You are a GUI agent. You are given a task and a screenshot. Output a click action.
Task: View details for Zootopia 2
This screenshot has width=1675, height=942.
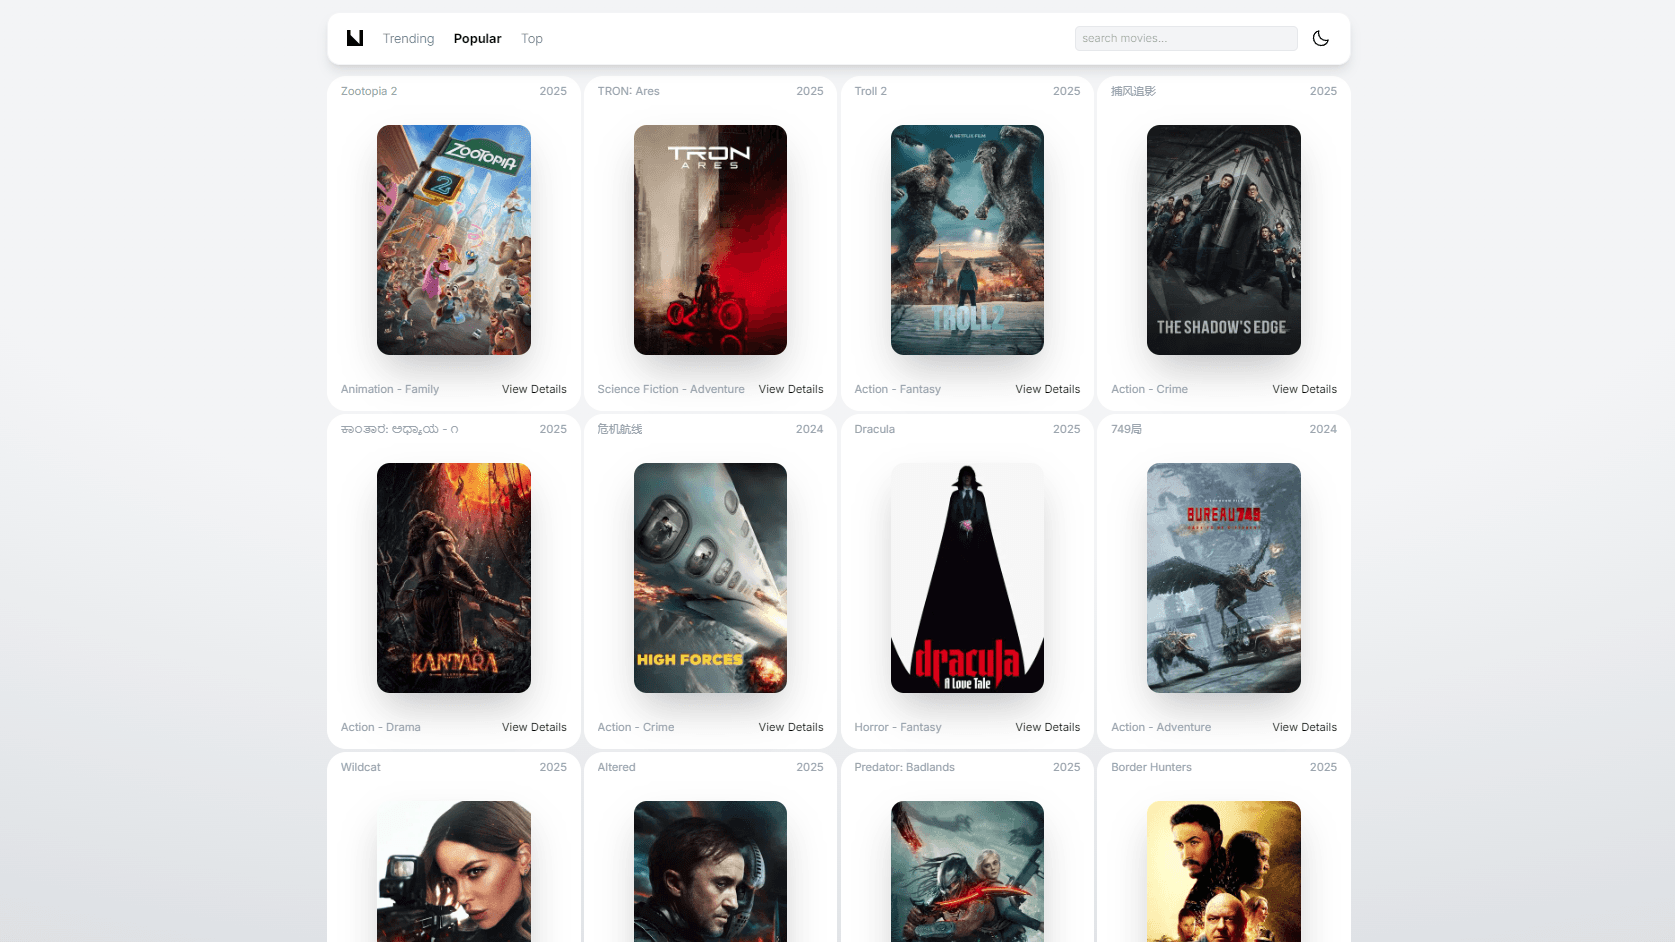pyautogui.click(x=533, y=389)
